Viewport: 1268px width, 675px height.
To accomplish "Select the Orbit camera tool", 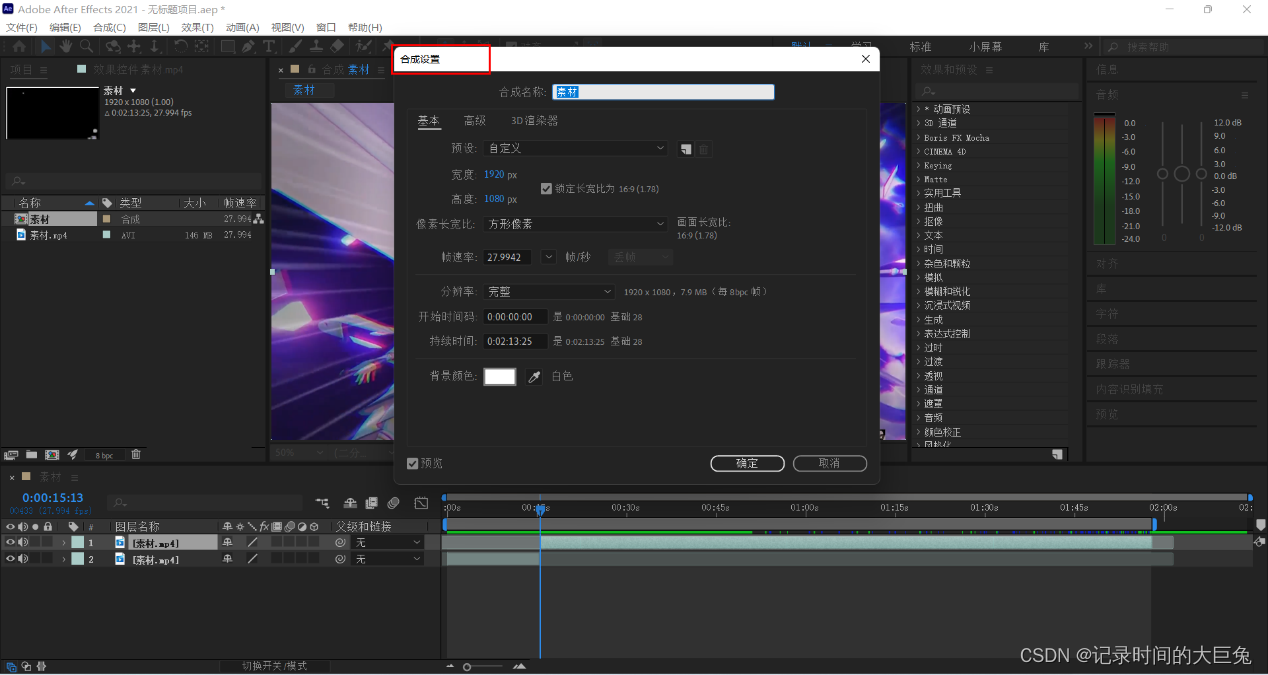I will (113, 46).
